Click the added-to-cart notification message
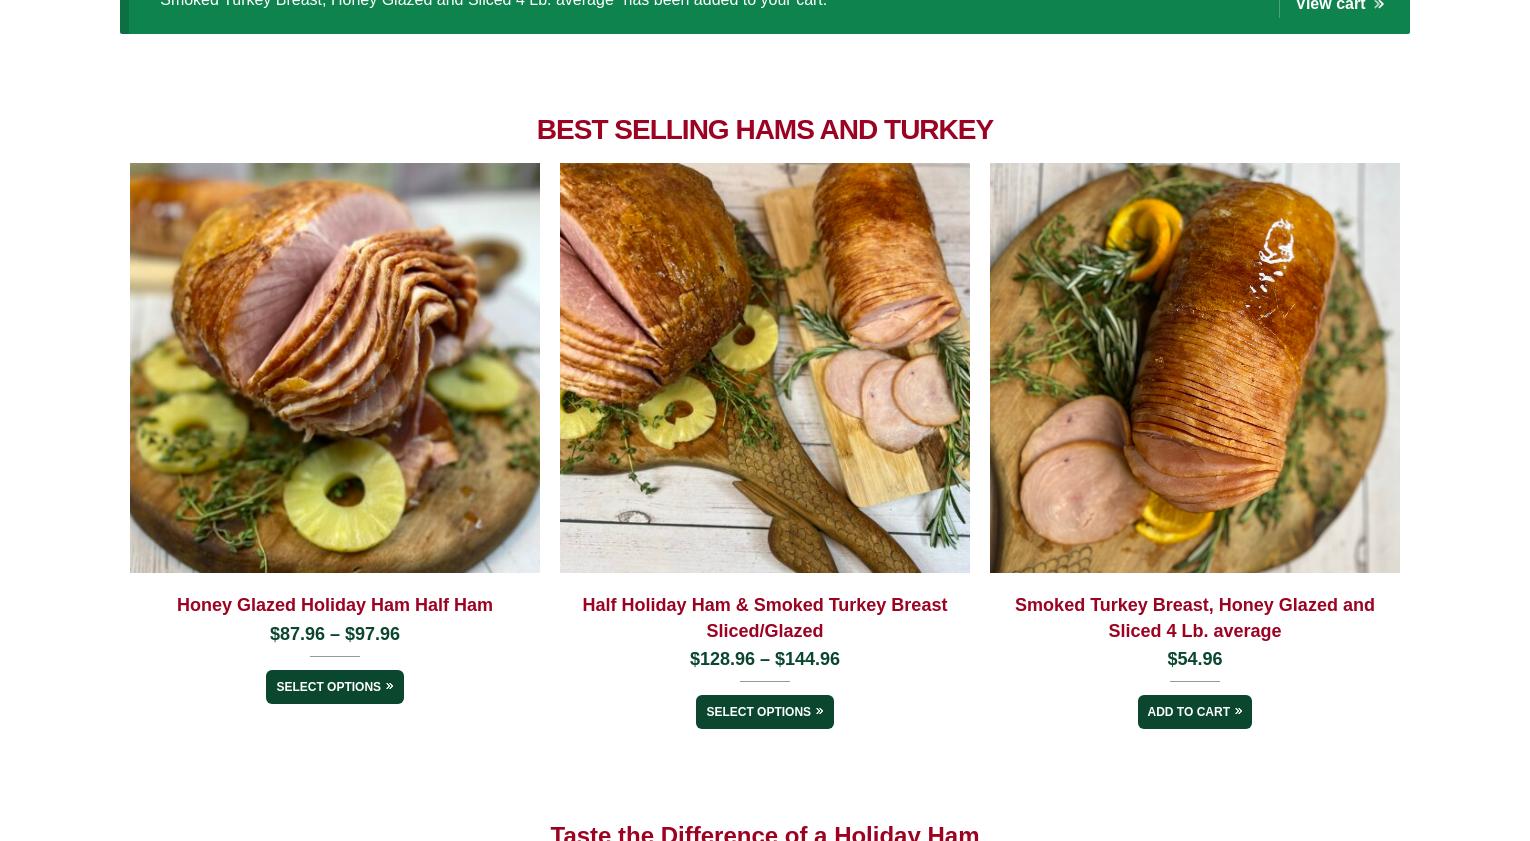 (x=493, y=4)
